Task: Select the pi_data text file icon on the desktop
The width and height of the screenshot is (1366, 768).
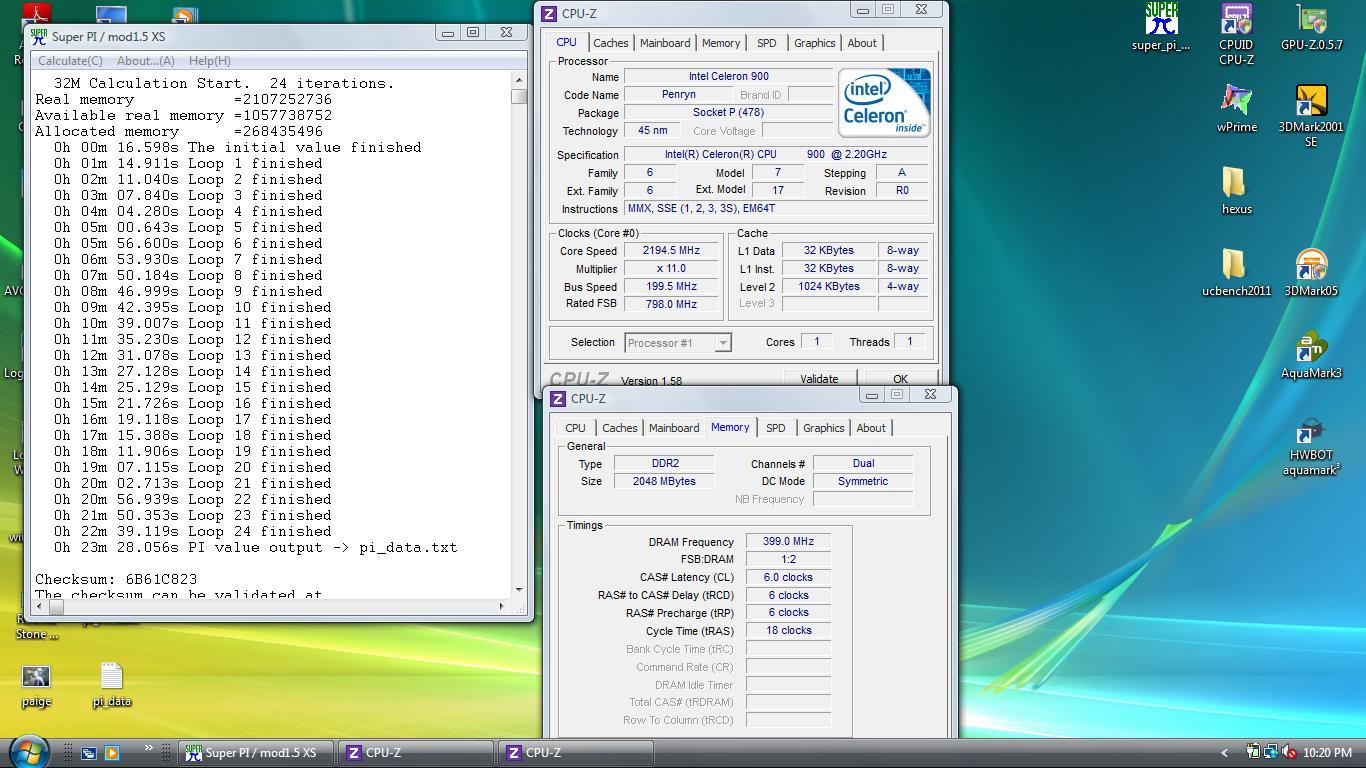Action: point(111,677)
